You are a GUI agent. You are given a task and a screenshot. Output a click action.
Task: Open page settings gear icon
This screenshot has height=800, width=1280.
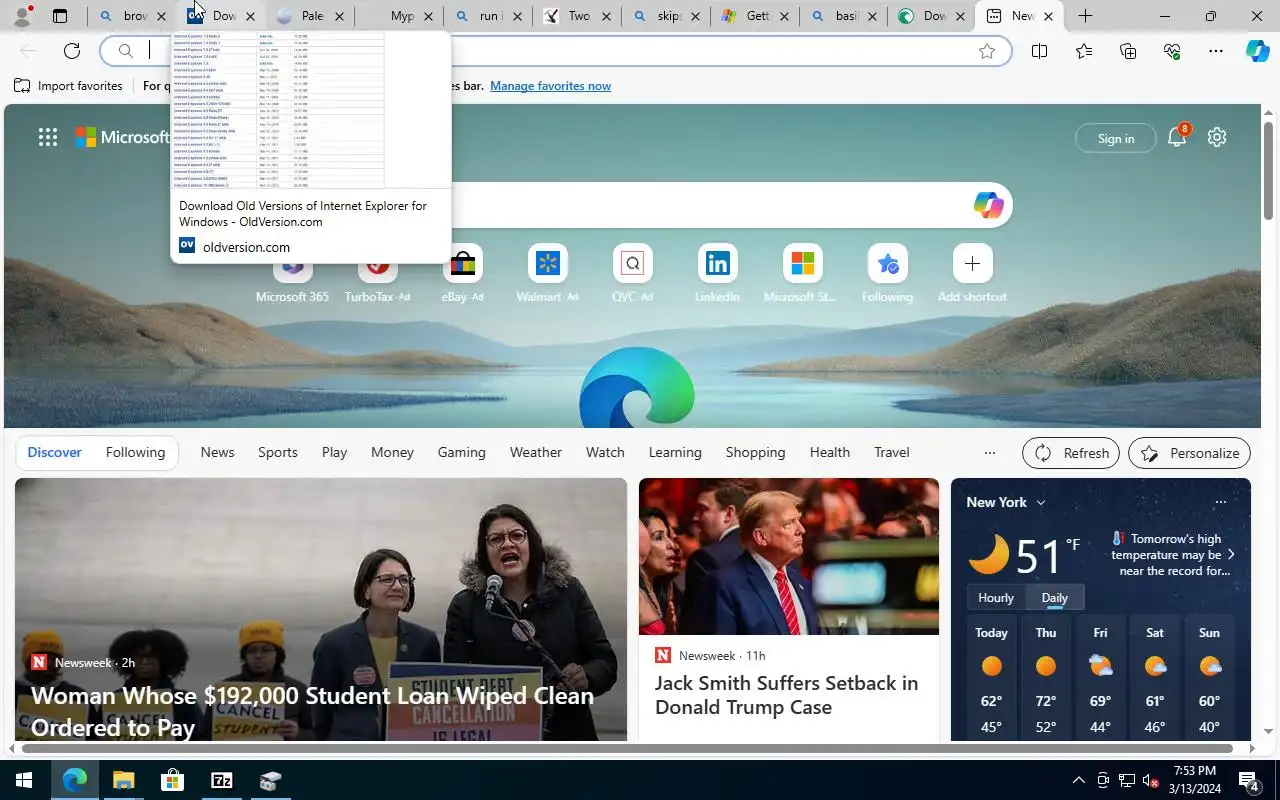point(1217,137)
